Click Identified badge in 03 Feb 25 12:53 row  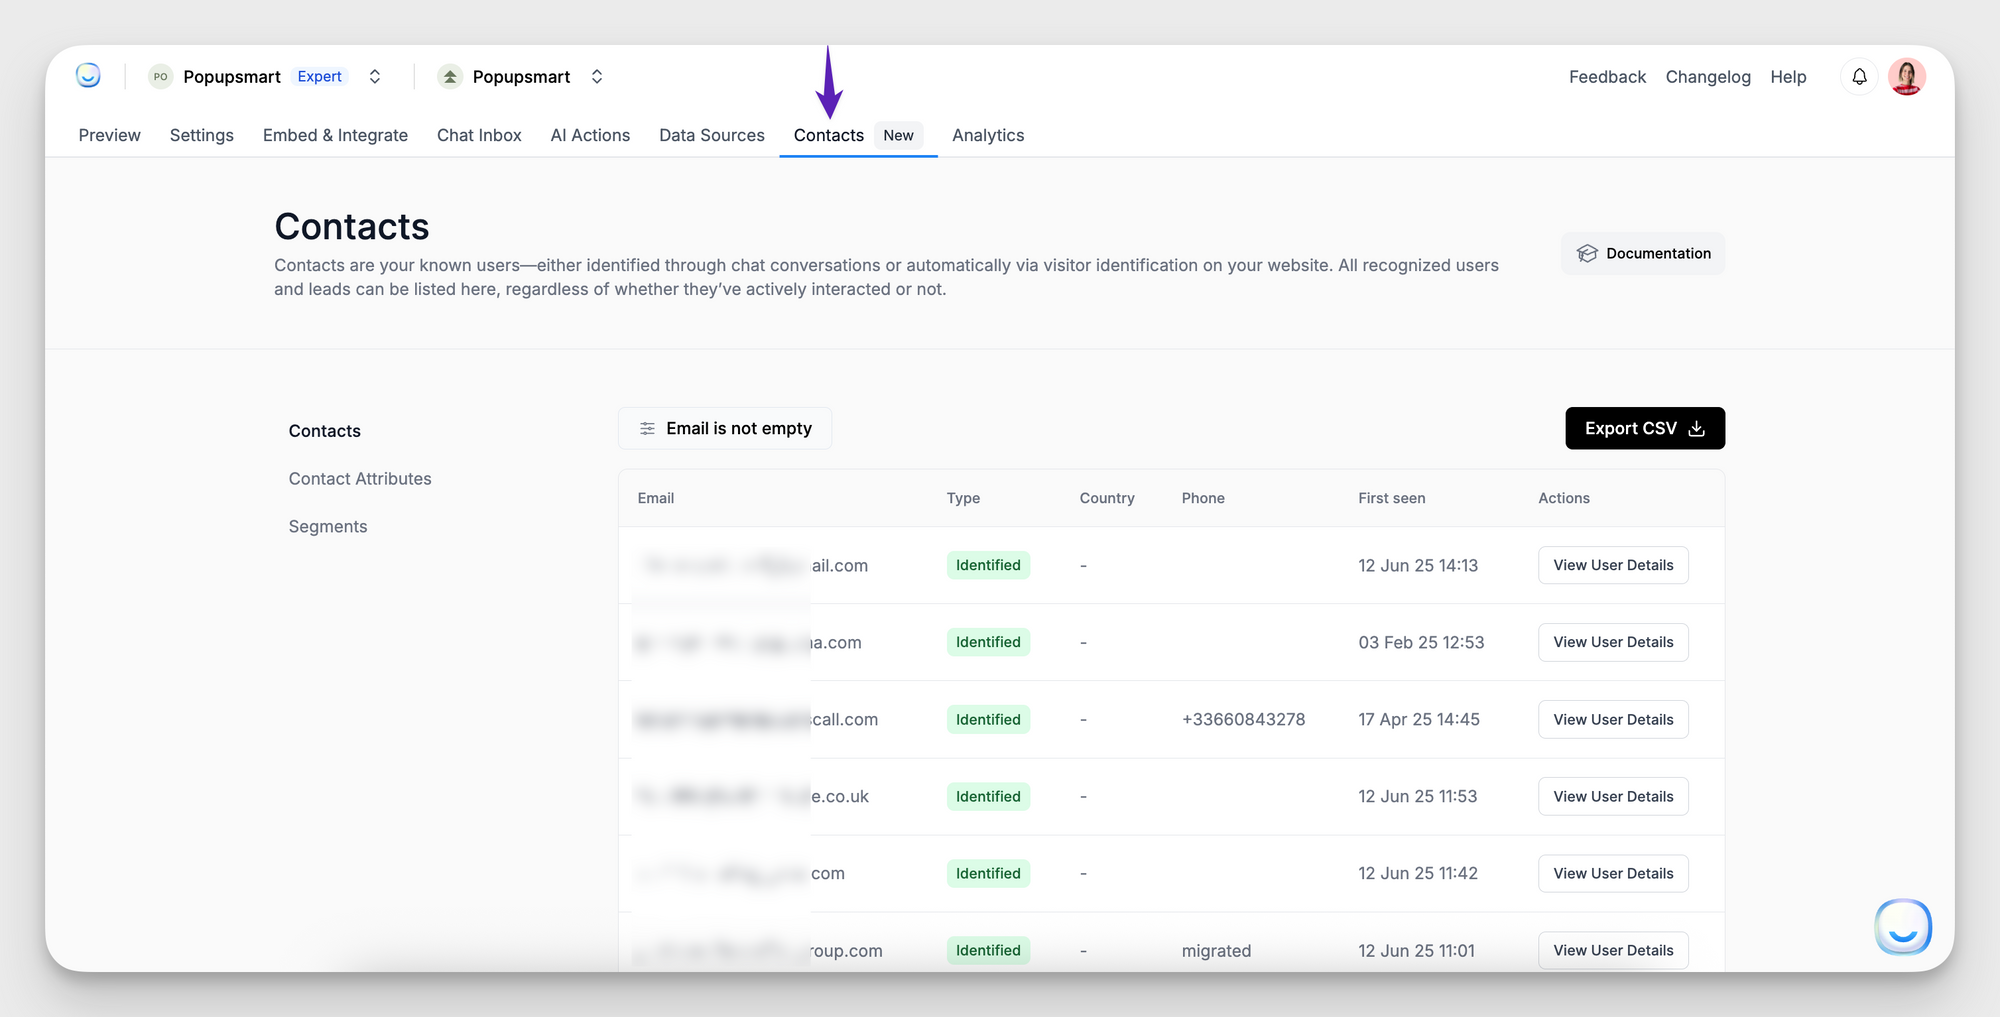point(988,642)
